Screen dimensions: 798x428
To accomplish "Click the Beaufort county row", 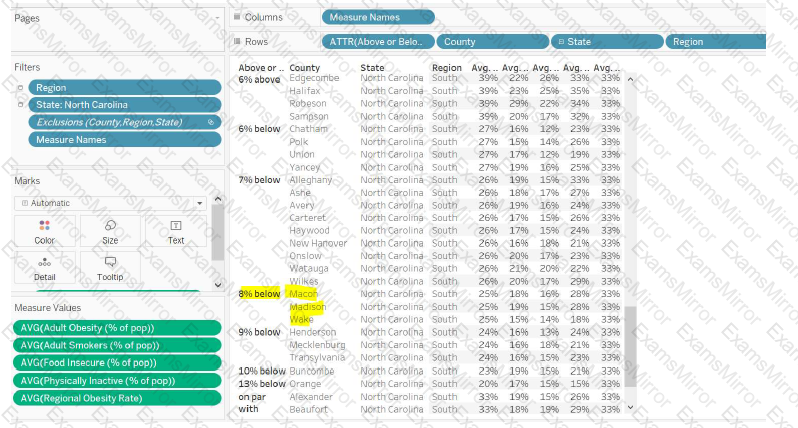I will pyautogui.click(x=308, y=409).
